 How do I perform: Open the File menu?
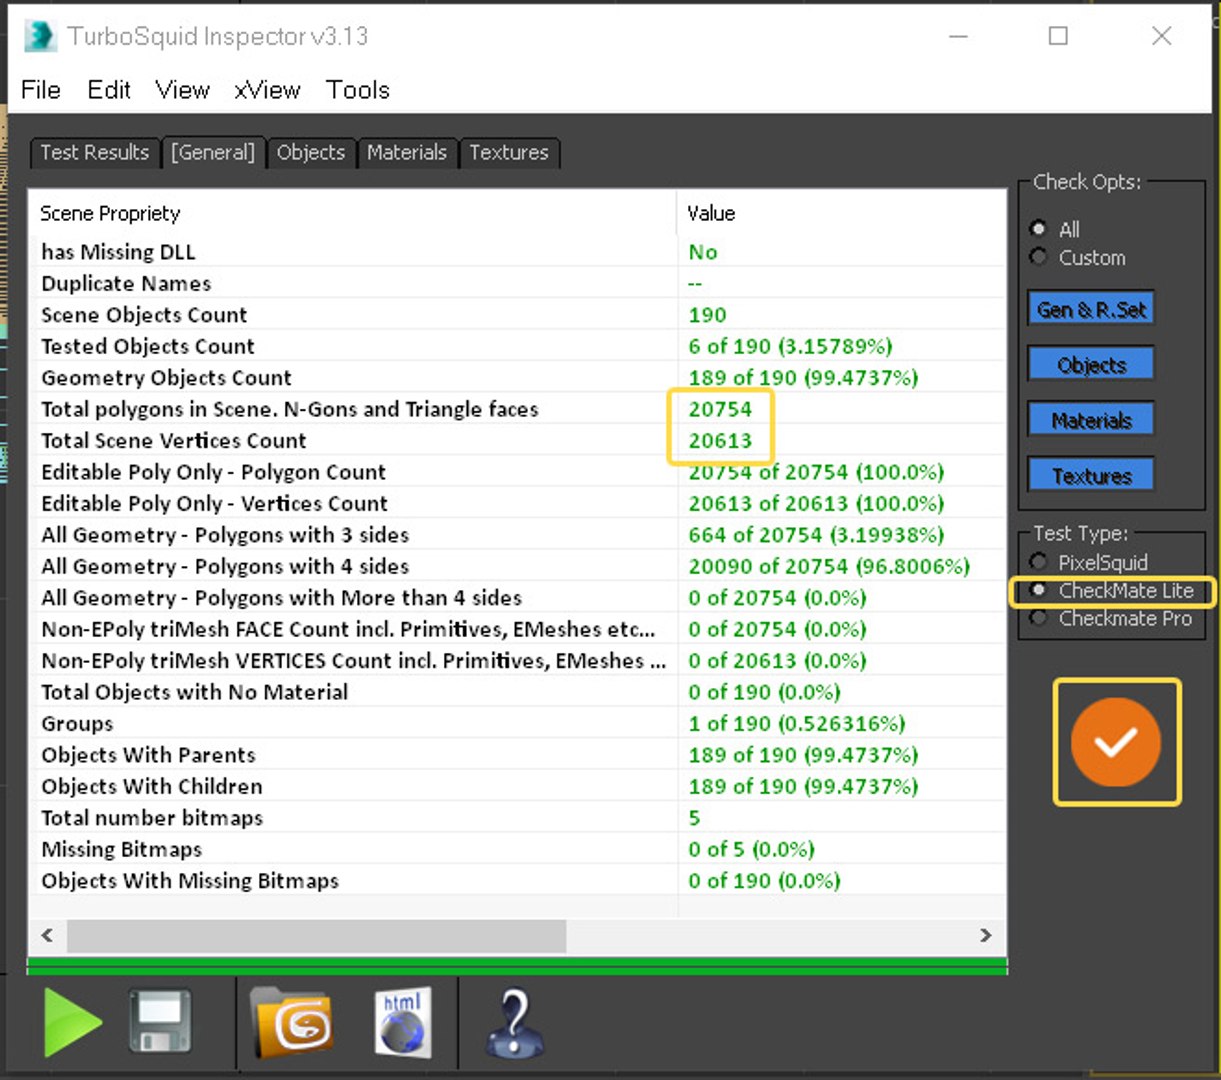[41, 90]
